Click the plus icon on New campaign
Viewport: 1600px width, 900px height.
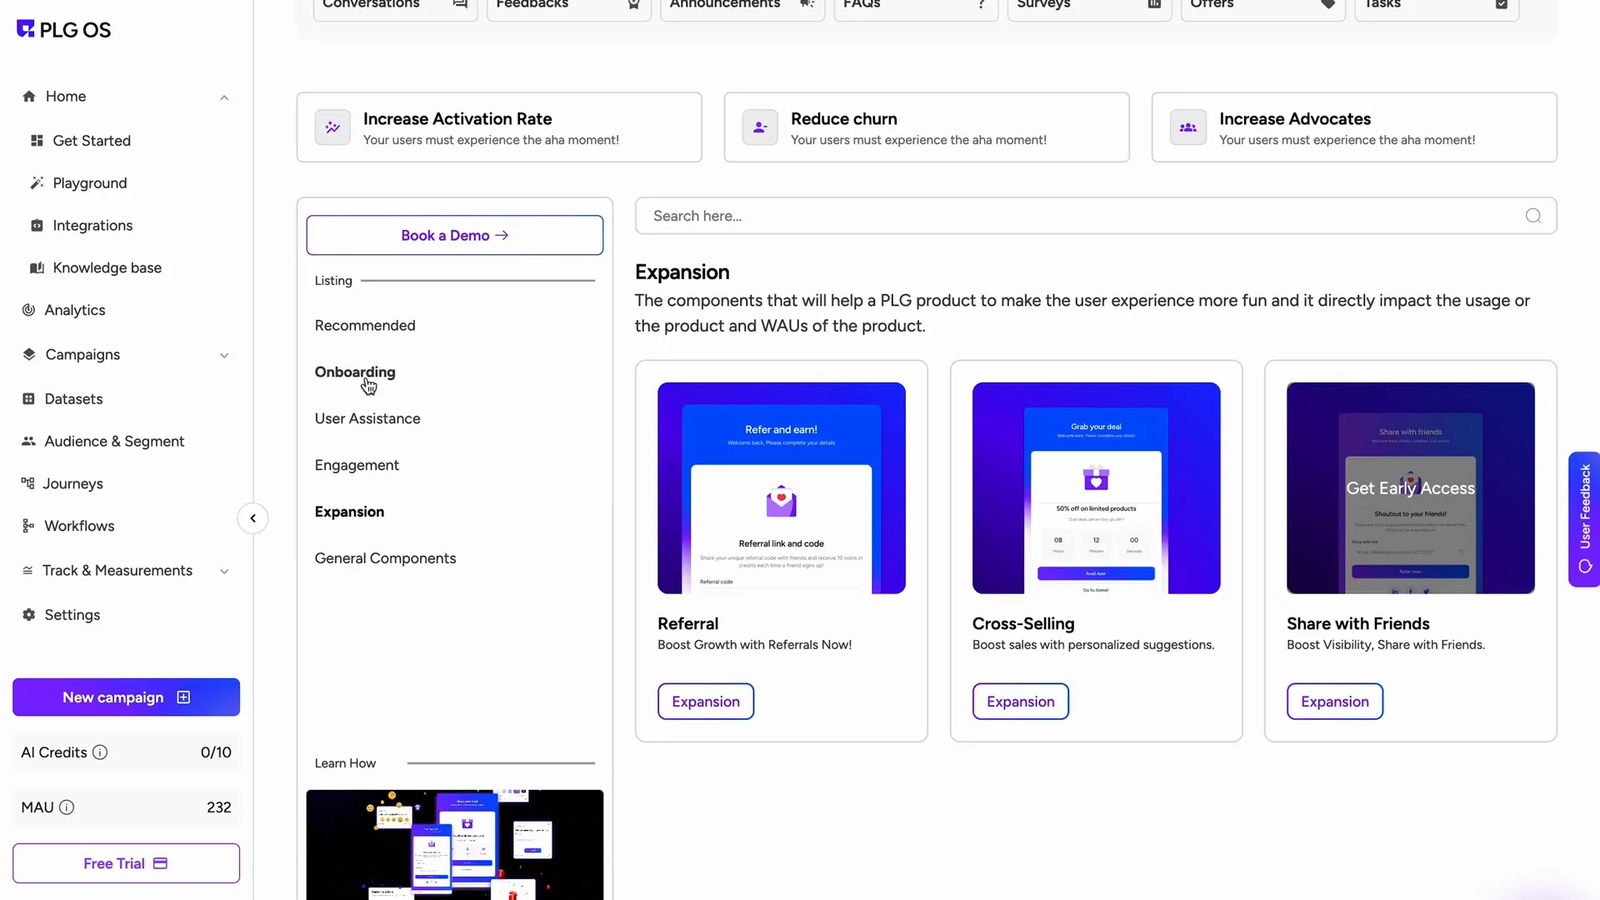(183, 698)
